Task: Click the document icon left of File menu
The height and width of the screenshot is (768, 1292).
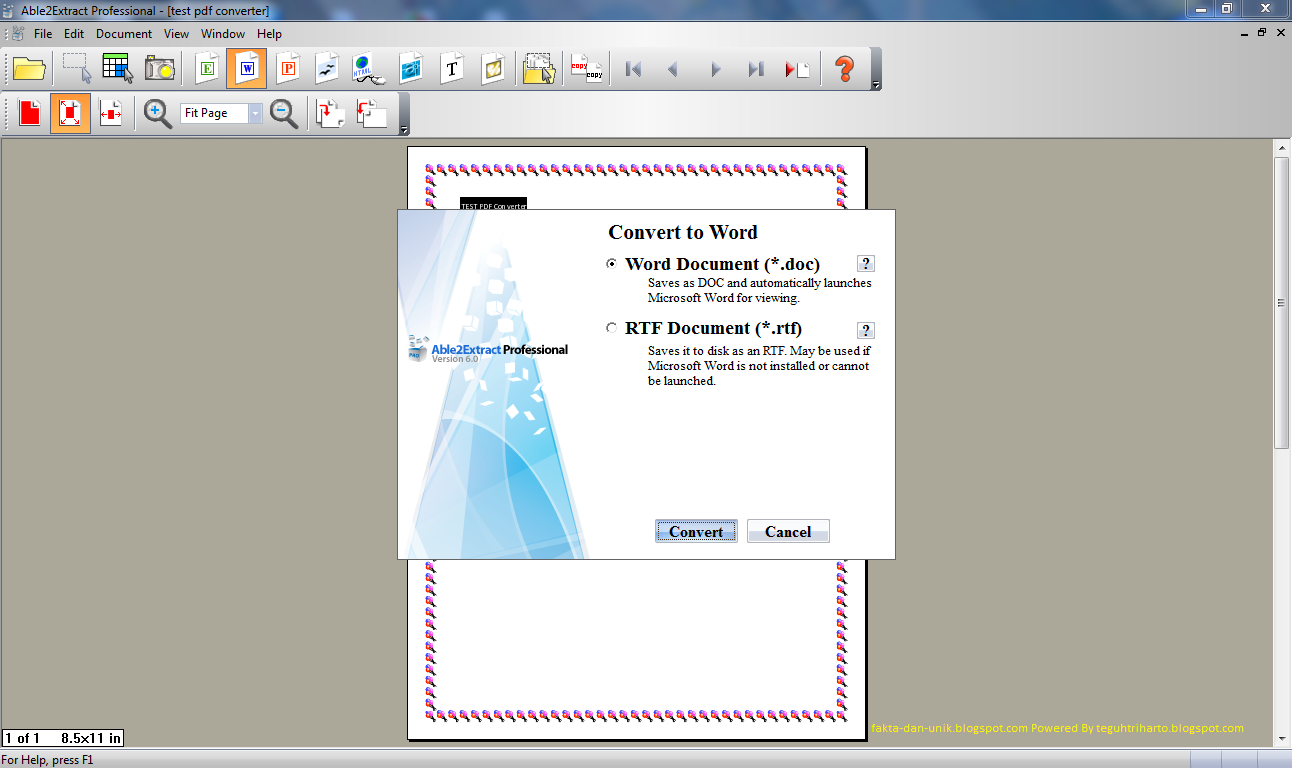Action: 18,34
